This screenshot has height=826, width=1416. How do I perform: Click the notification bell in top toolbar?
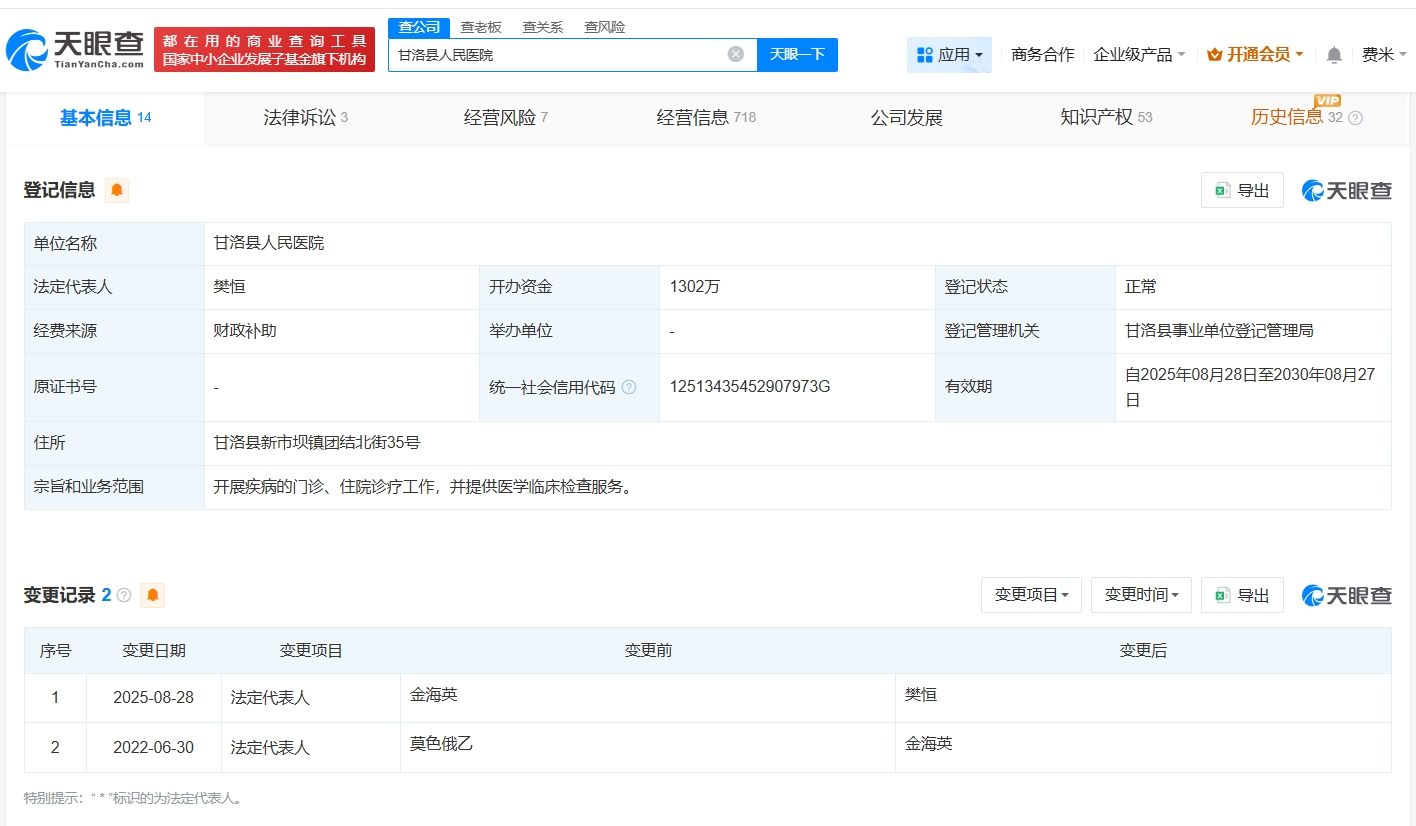[x=1333, y=55]
